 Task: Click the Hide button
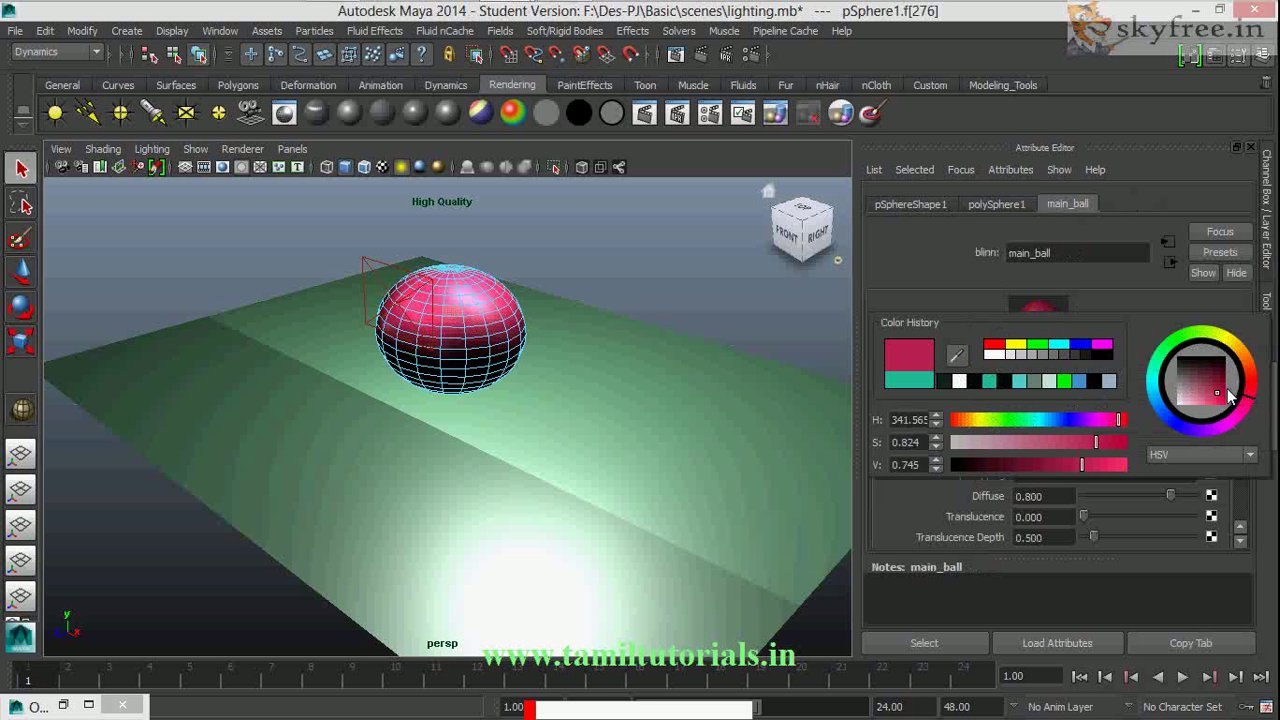pos(1237,273)
